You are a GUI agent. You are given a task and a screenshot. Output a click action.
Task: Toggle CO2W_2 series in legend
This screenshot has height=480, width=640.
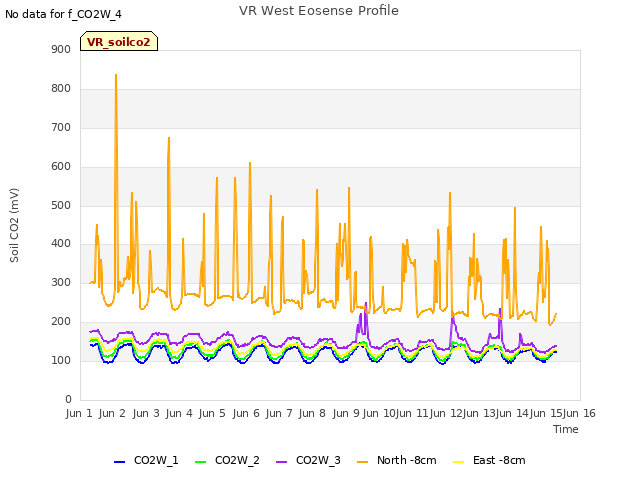(x=227, y=460)
